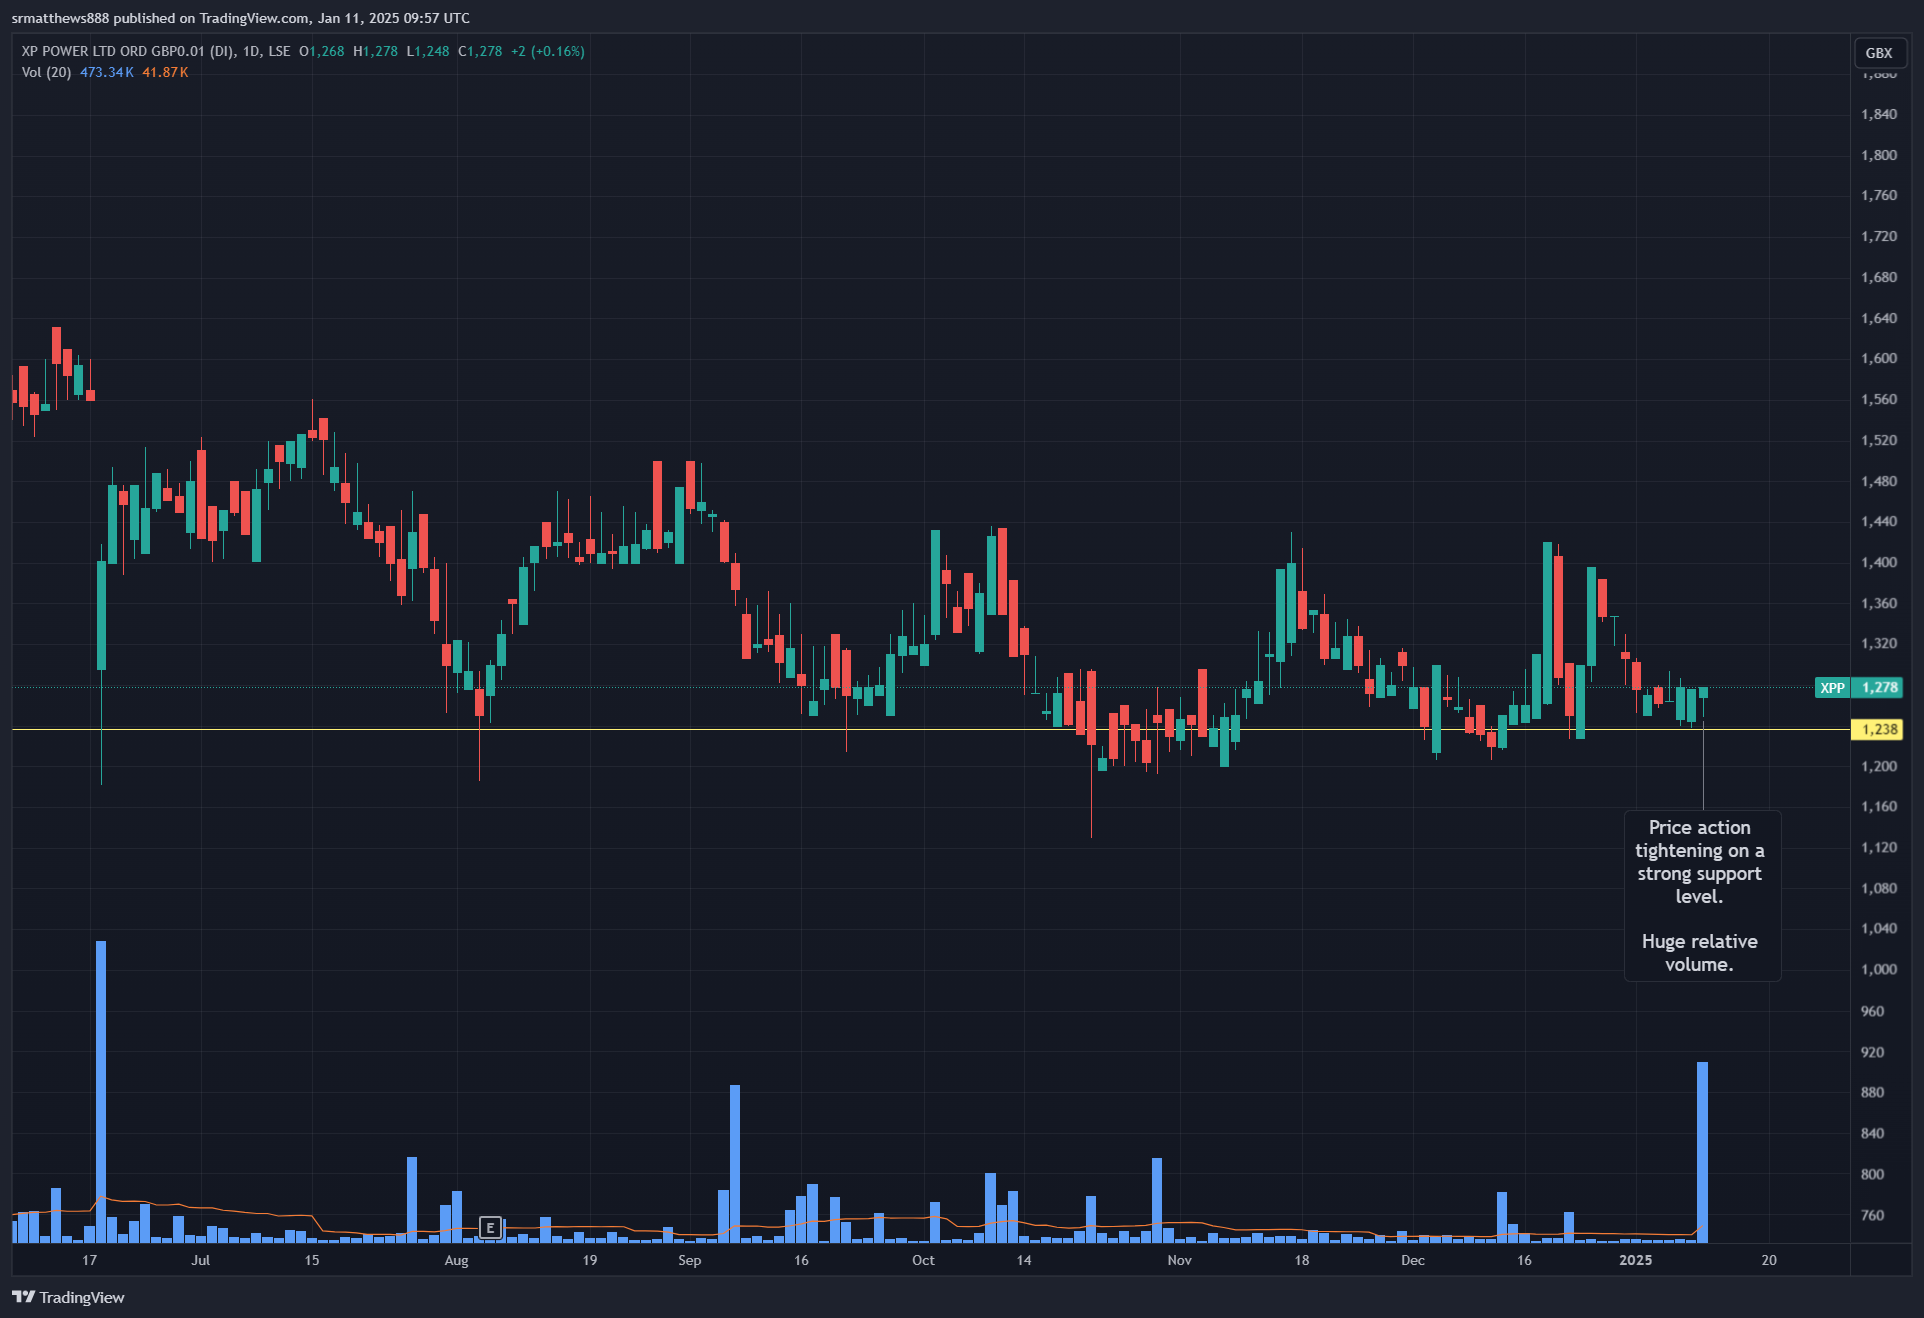Select the white horizontal support line
Image resolution: width=1924 pixels, height=1318 pixels.
click(930, 730)
